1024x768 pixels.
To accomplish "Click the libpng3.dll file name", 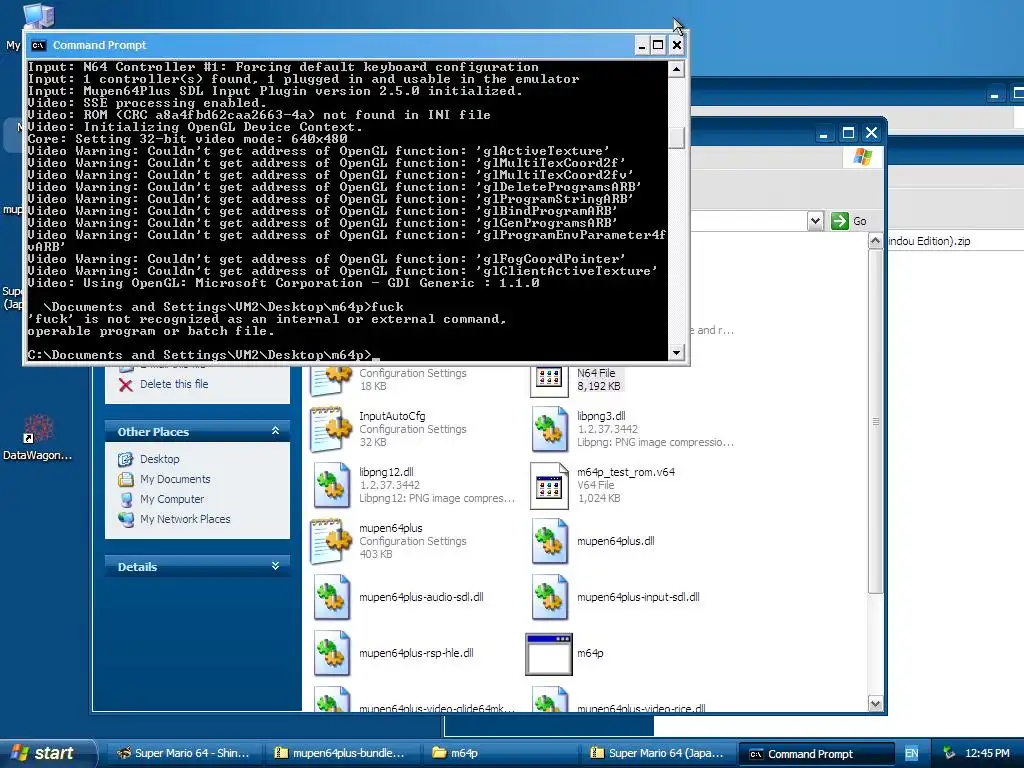I will [601, 416].
